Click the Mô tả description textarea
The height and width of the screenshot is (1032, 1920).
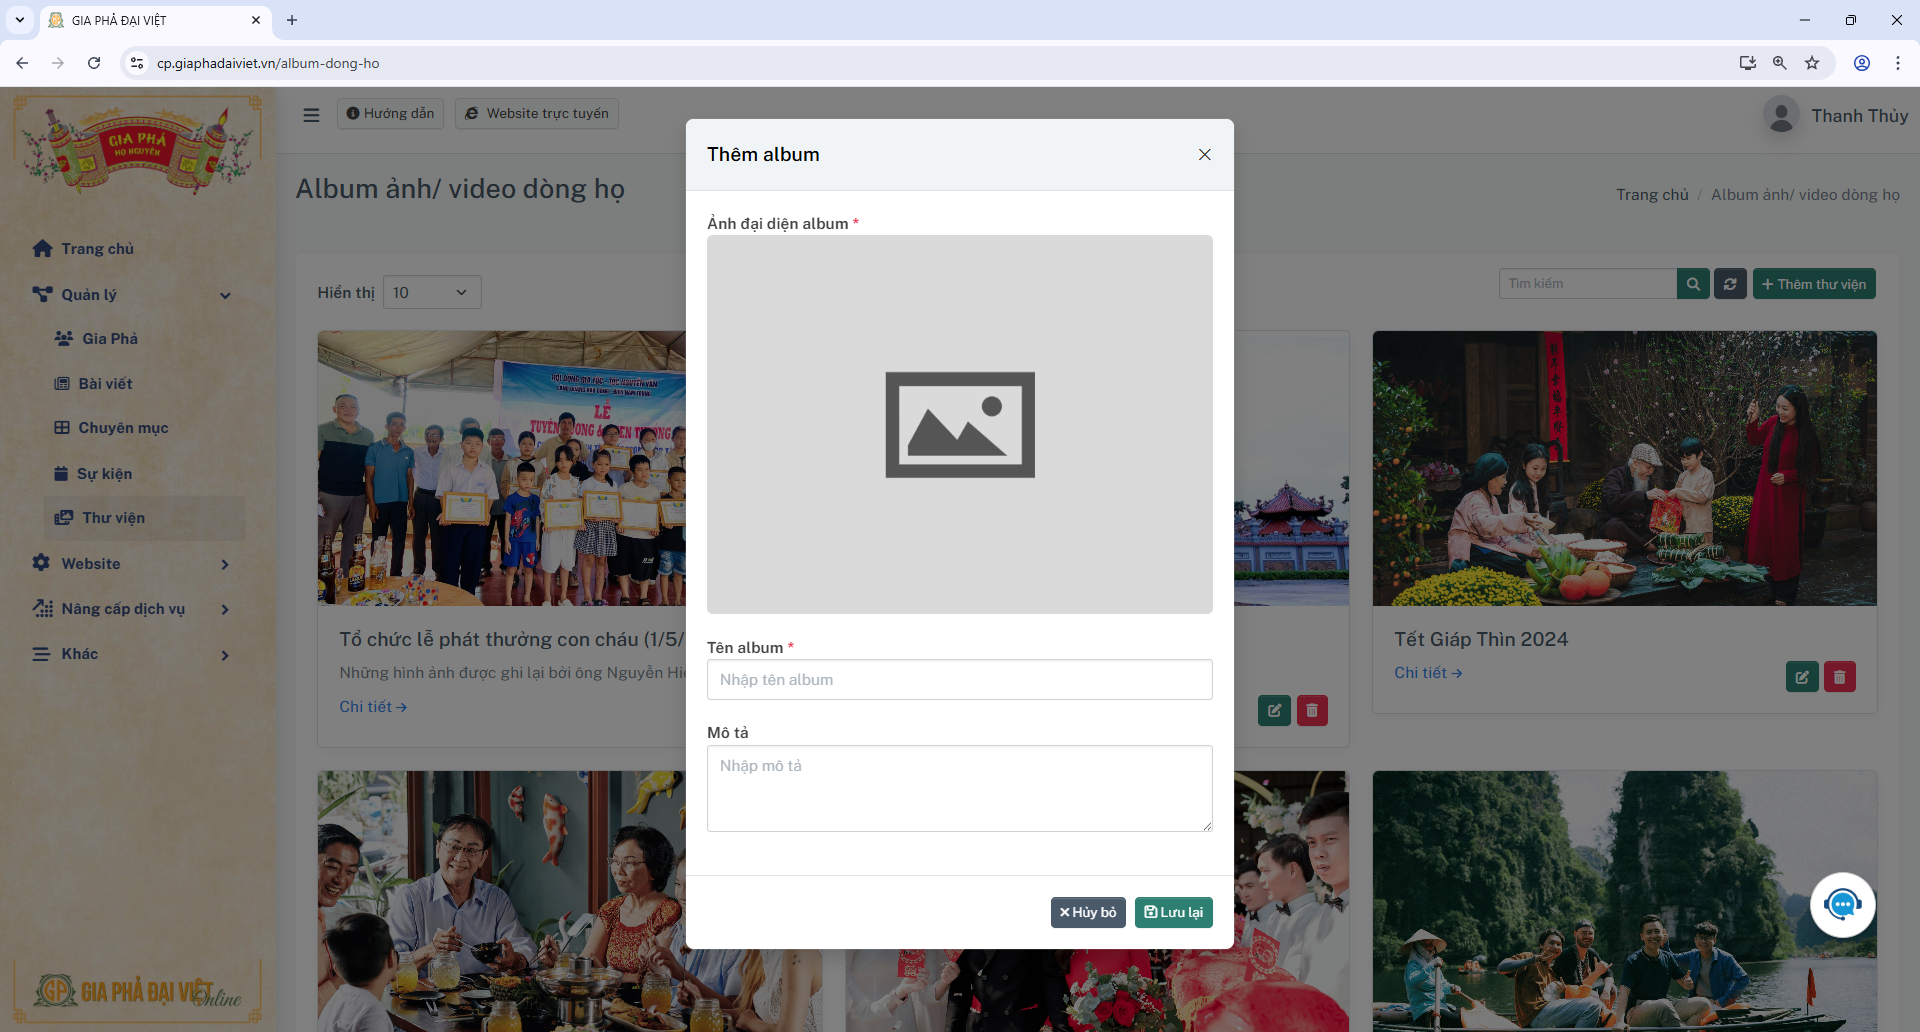point(959,787)
